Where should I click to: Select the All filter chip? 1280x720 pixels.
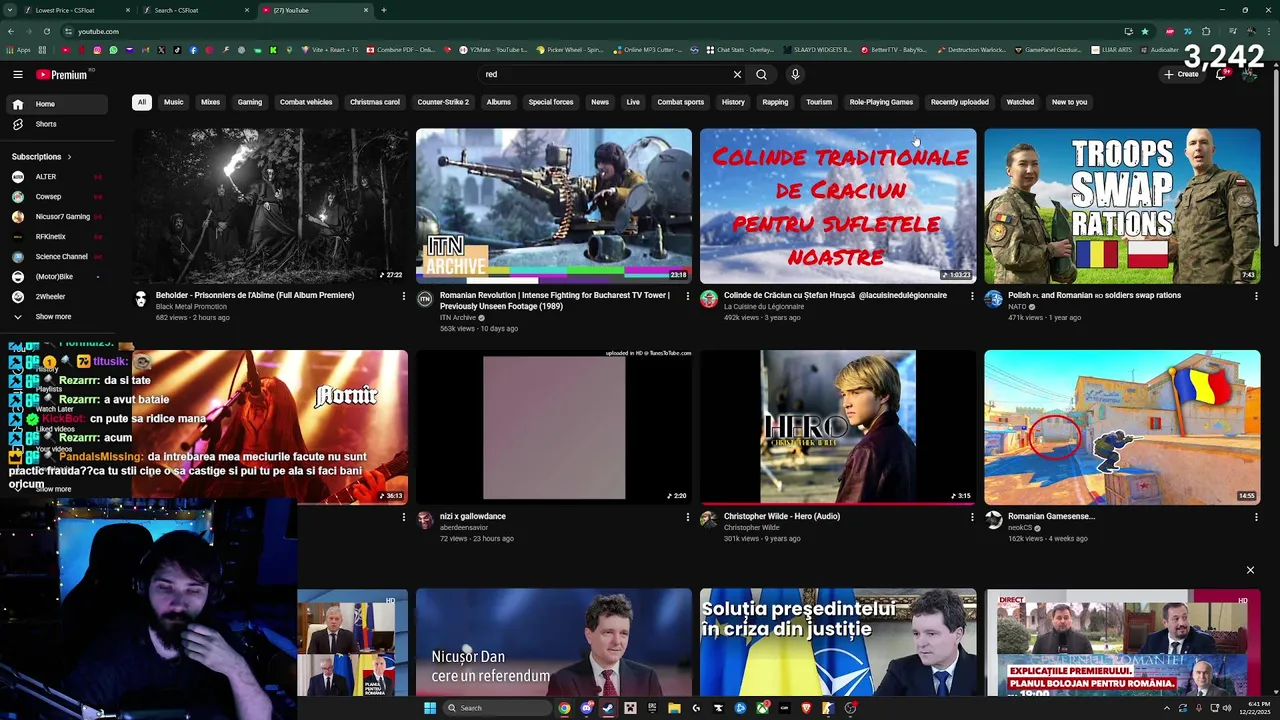[x=142, y=102]
